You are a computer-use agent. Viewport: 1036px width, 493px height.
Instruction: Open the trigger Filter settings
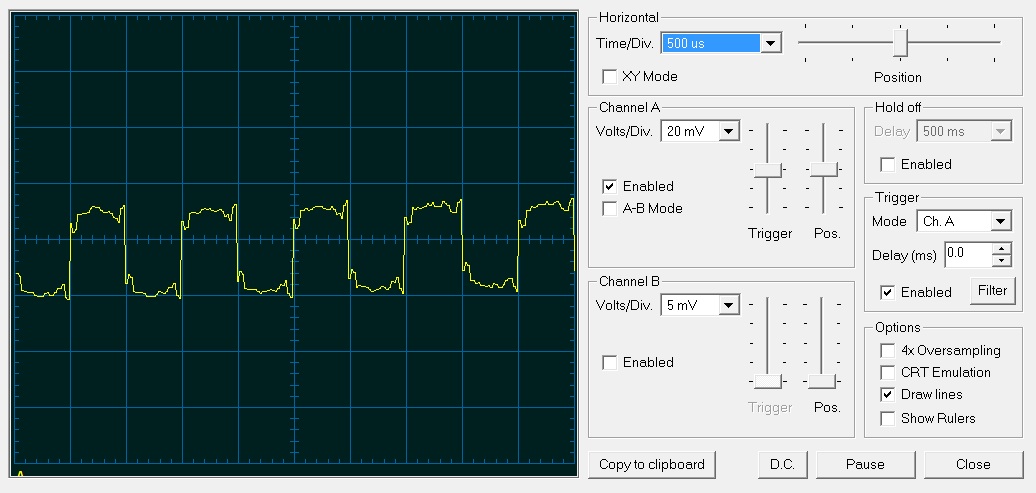(x=992, y=291)
